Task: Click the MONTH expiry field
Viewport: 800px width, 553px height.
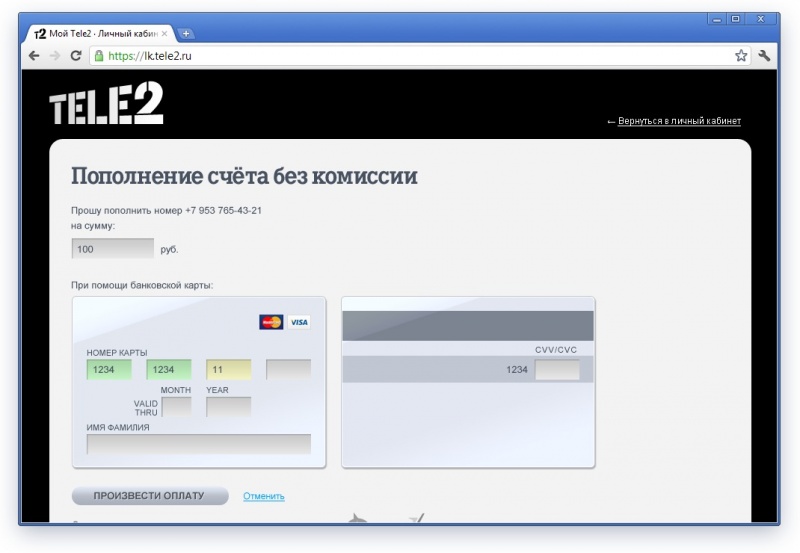Action: pos(177,407)
